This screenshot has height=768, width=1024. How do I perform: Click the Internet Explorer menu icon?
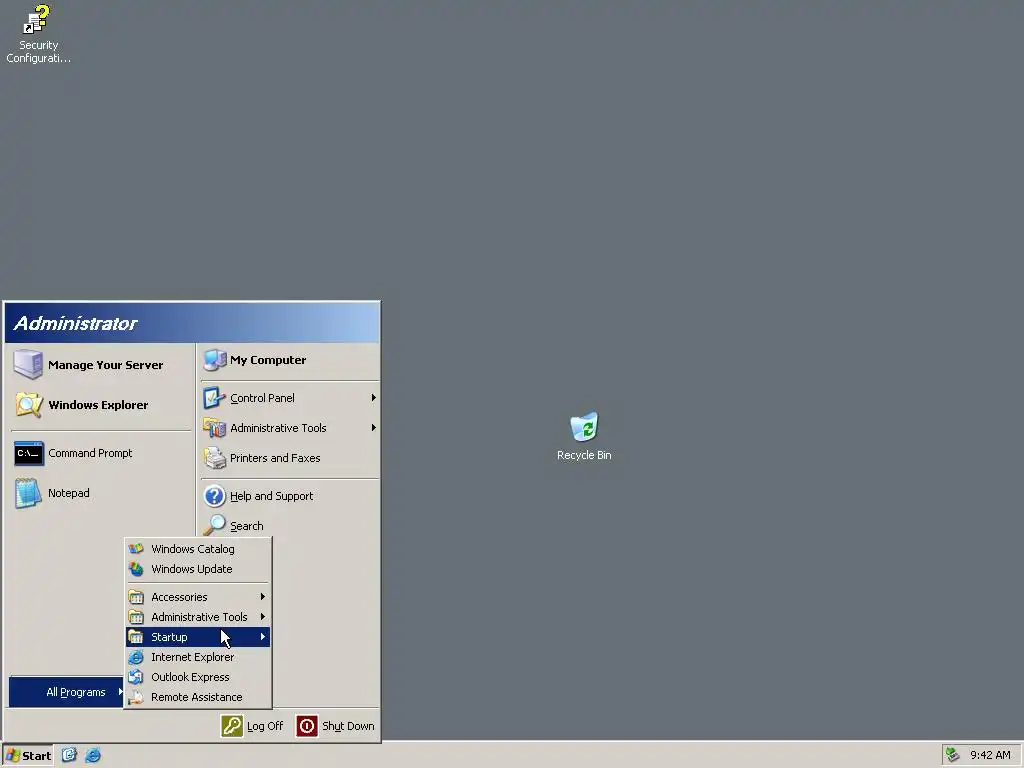(x=136, y=657)
